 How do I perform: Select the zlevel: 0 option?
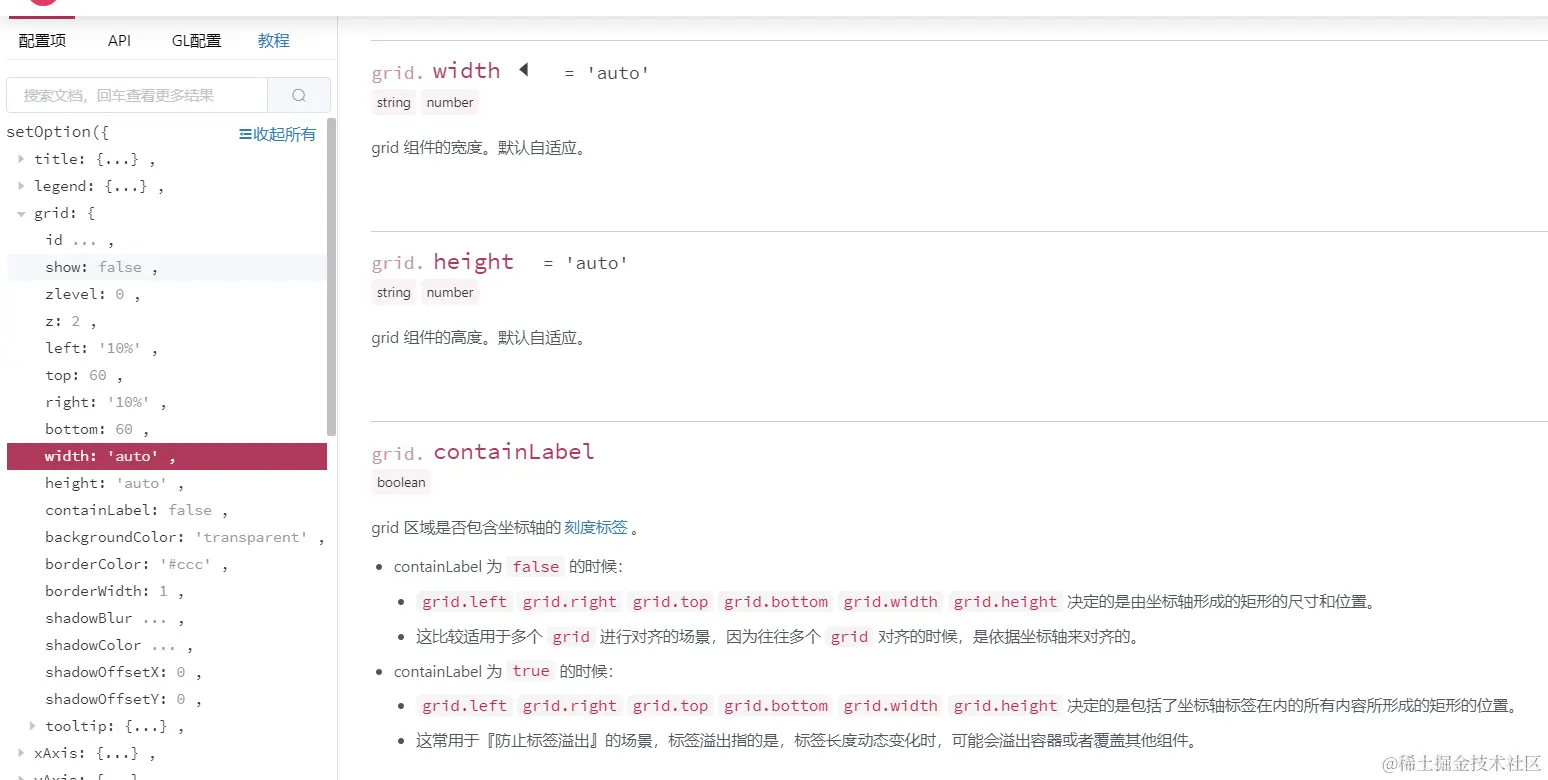coord(167,294)
